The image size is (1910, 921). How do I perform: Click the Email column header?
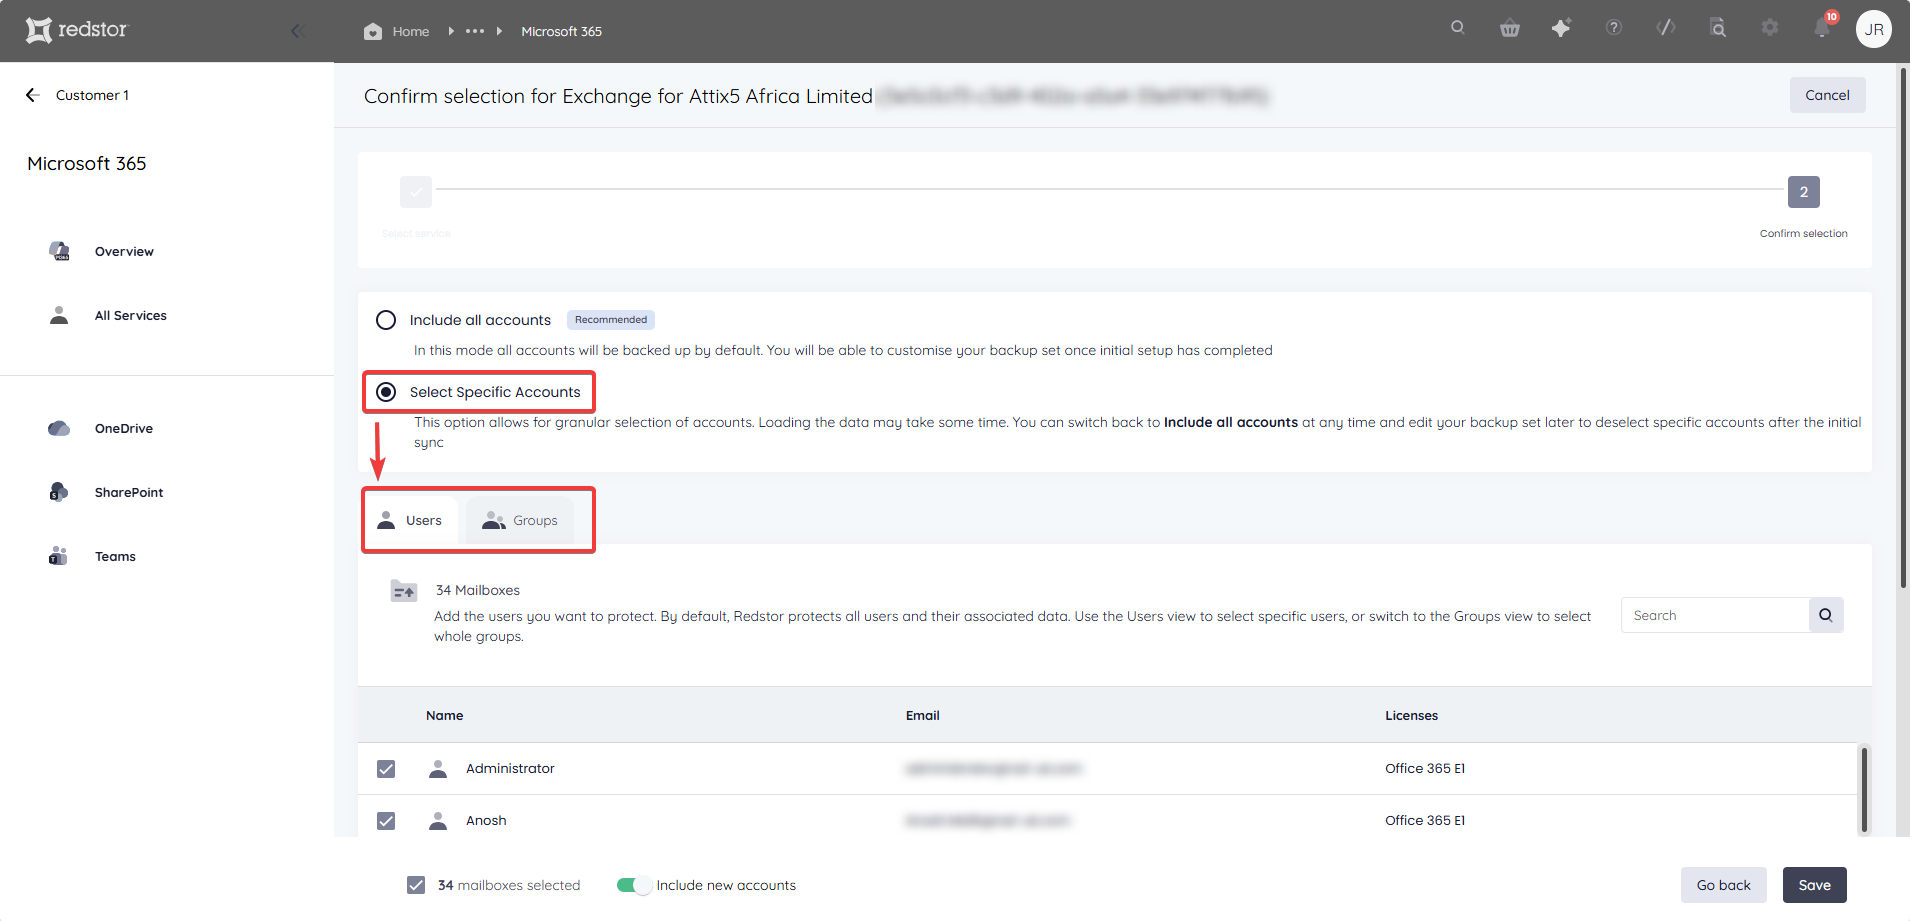tap(922, 715)
